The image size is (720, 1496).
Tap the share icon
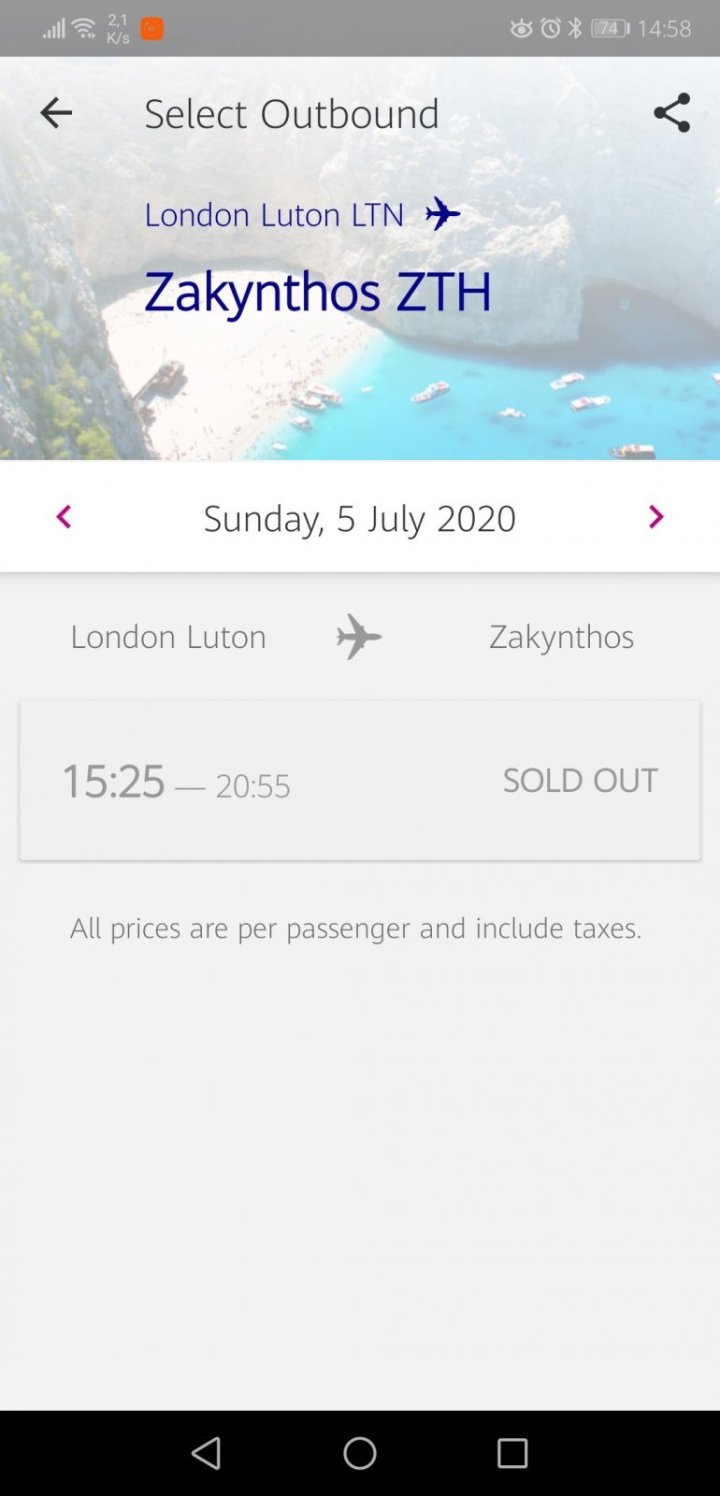[x=672, y=113]
